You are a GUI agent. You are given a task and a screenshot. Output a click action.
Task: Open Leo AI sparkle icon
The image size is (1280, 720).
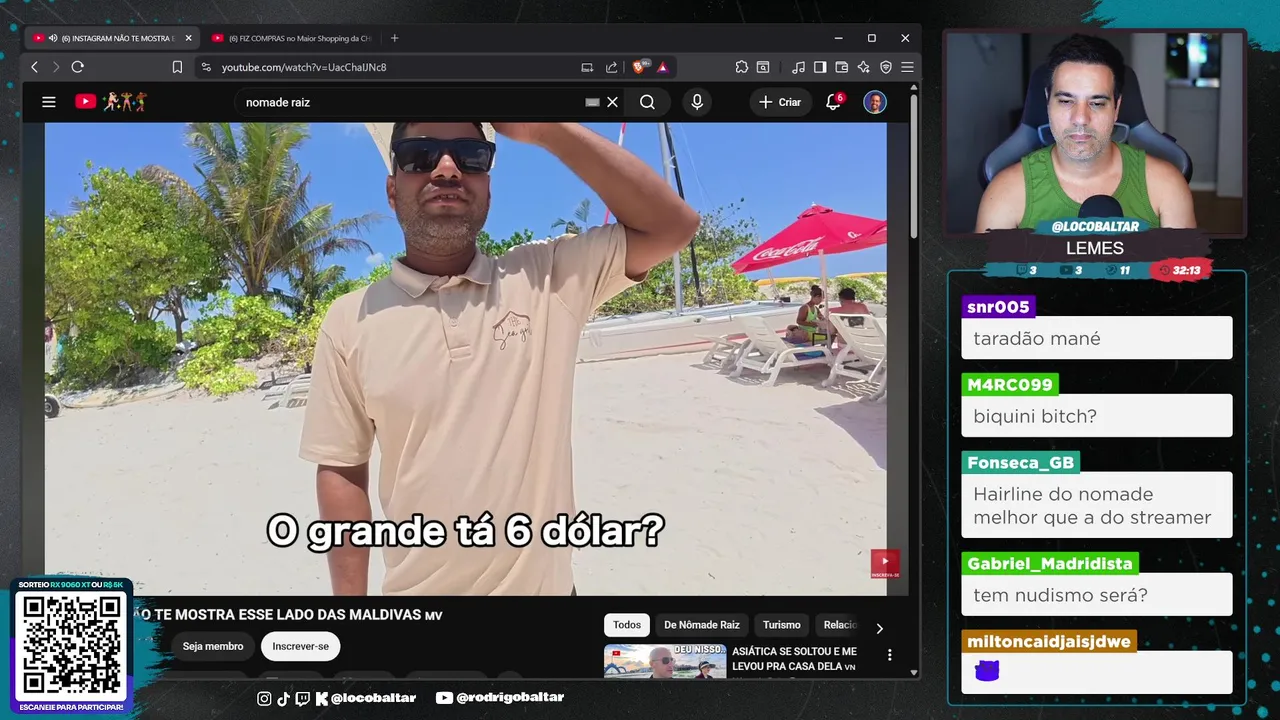pyautogui.click(x=864, y=67)
